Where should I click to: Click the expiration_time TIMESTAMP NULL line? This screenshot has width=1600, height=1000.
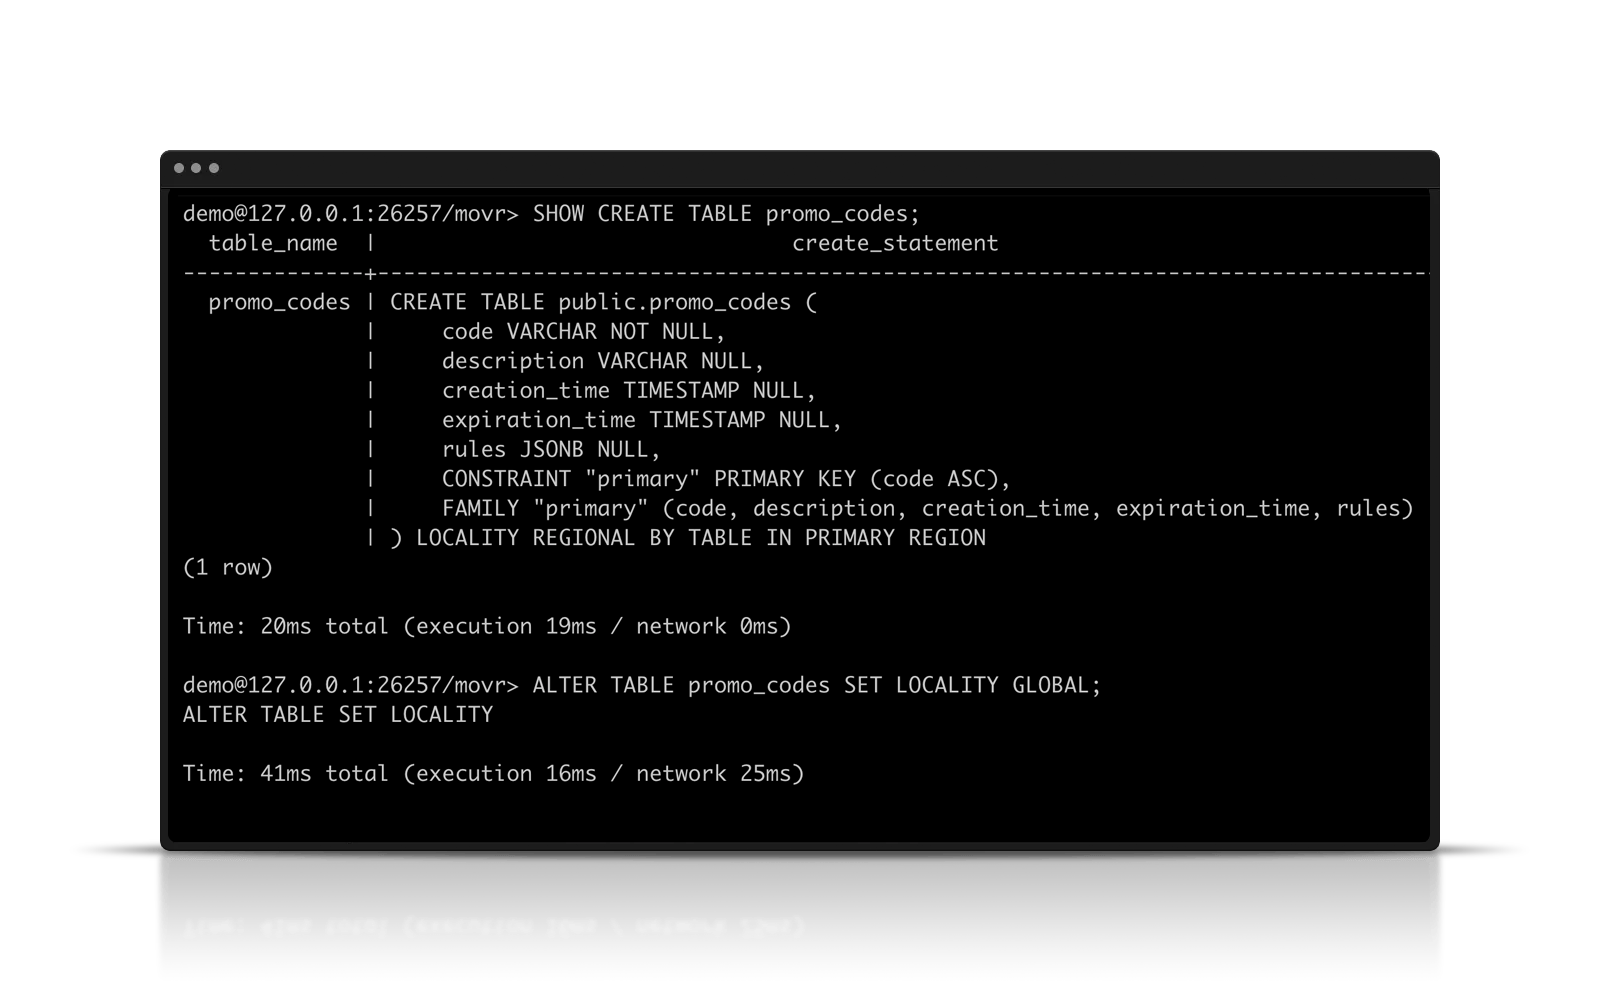pos(642,420)
